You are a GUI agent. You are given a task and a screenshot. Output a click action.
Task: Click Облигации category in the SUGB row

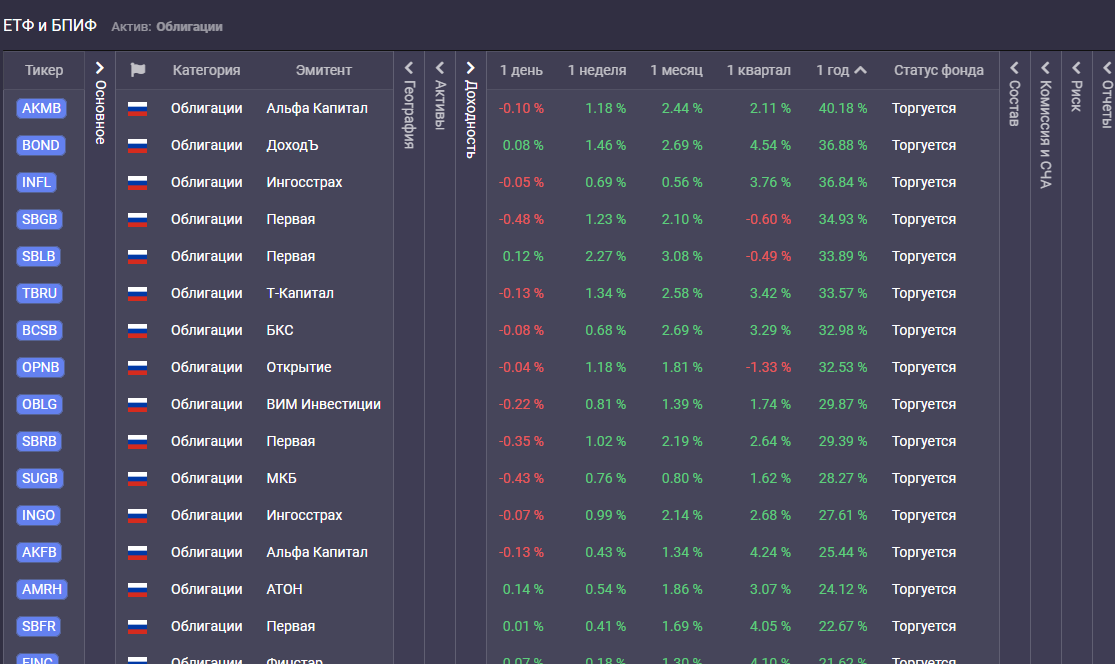206,478
